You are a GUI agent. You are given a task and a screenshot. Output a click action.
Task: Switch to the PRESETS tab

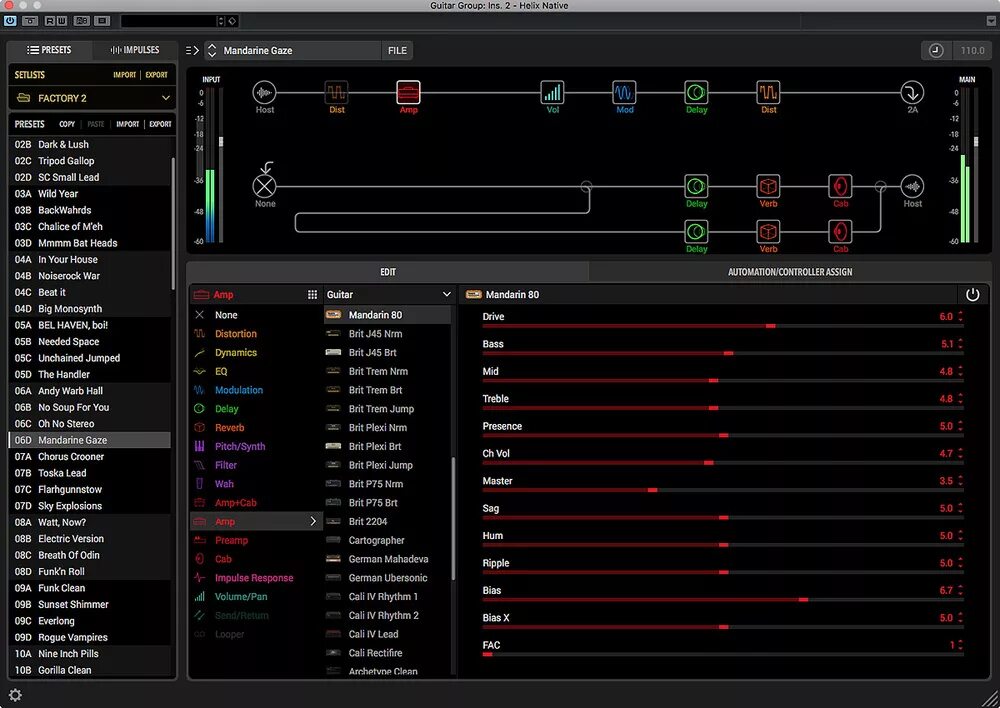(x=50, y=50)
